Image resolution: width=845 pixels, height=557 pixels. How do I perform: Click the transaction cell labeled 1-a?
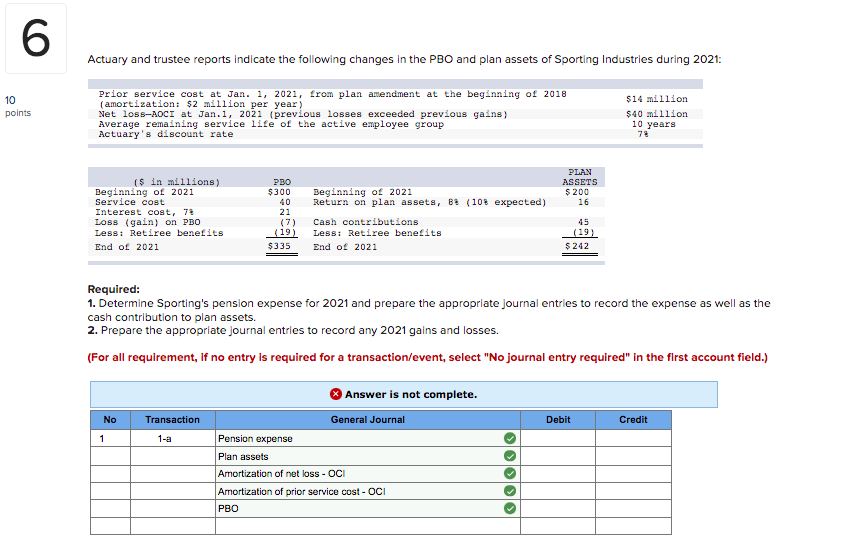pos(172,438)
